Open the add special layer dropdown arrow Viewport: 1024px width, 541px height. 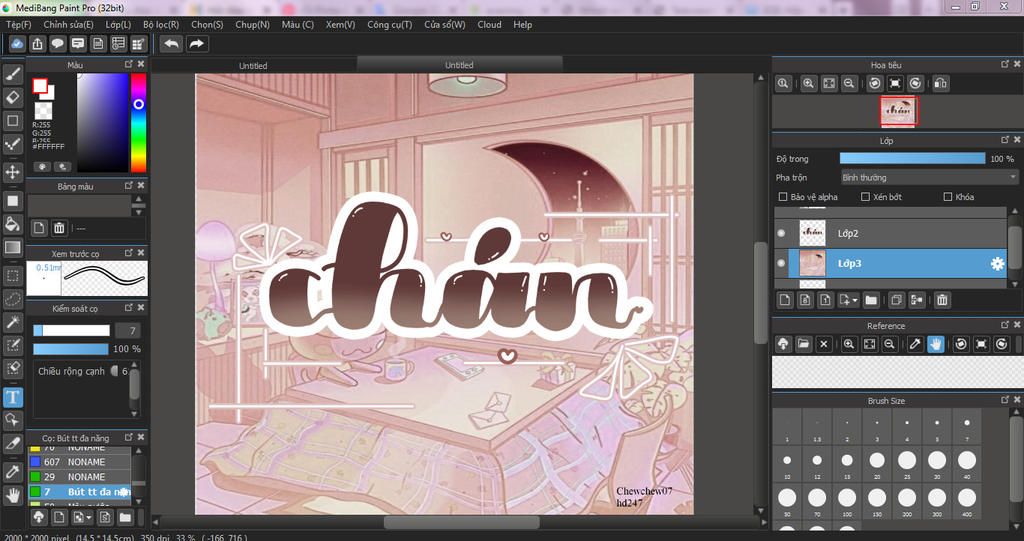[x=855, y=301]
